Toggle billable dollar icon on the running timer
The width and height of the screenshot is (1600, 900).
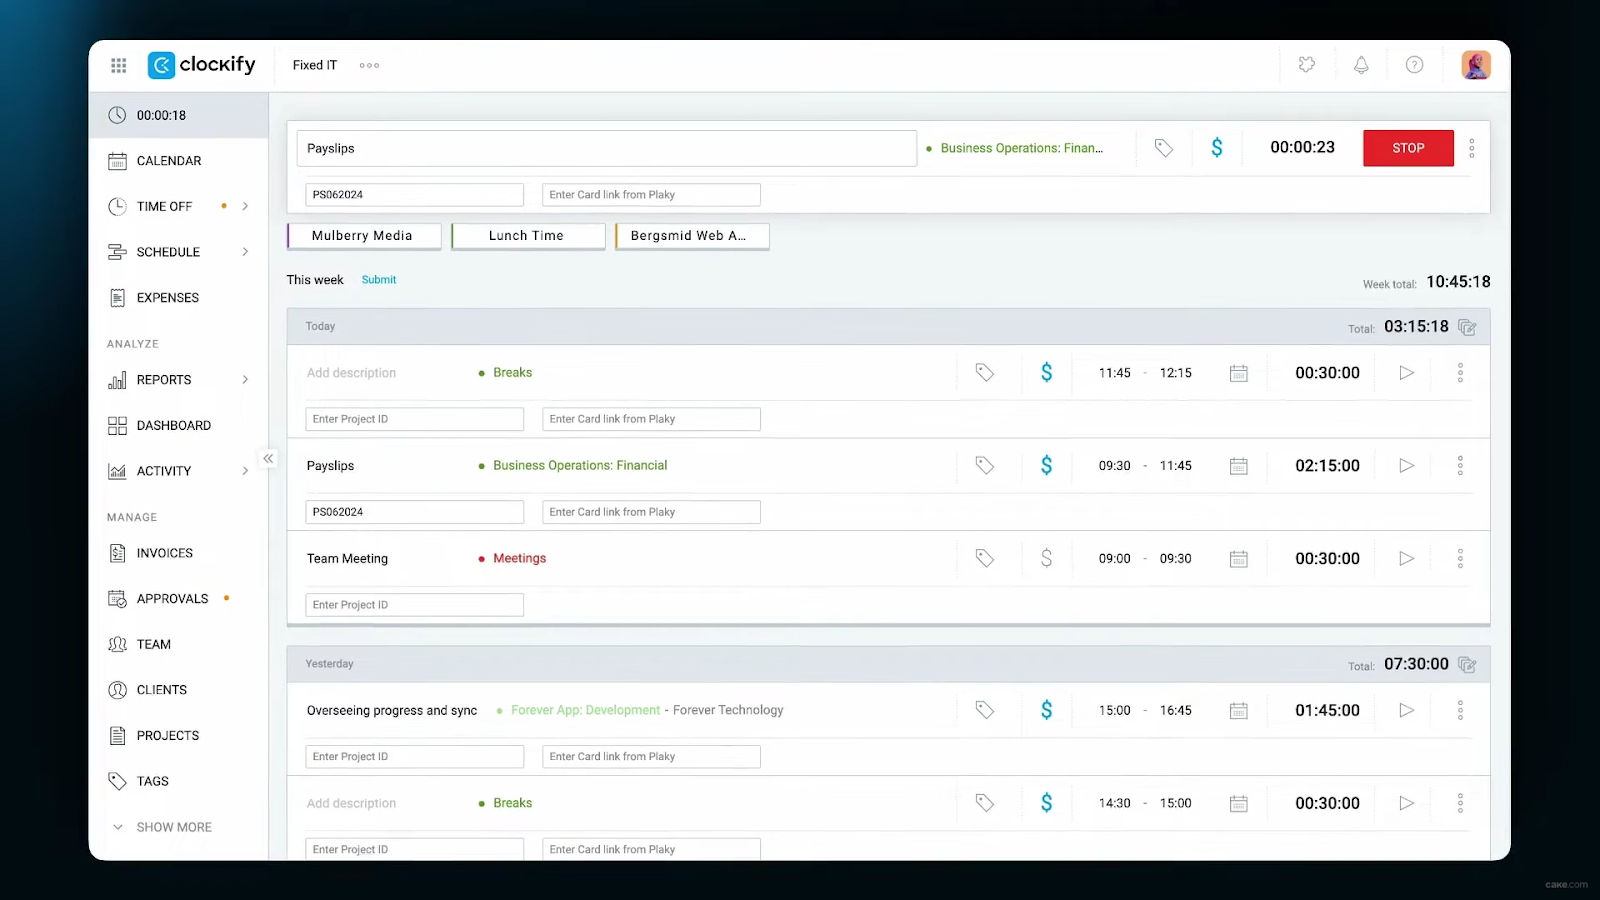[x=1217, y=147]
